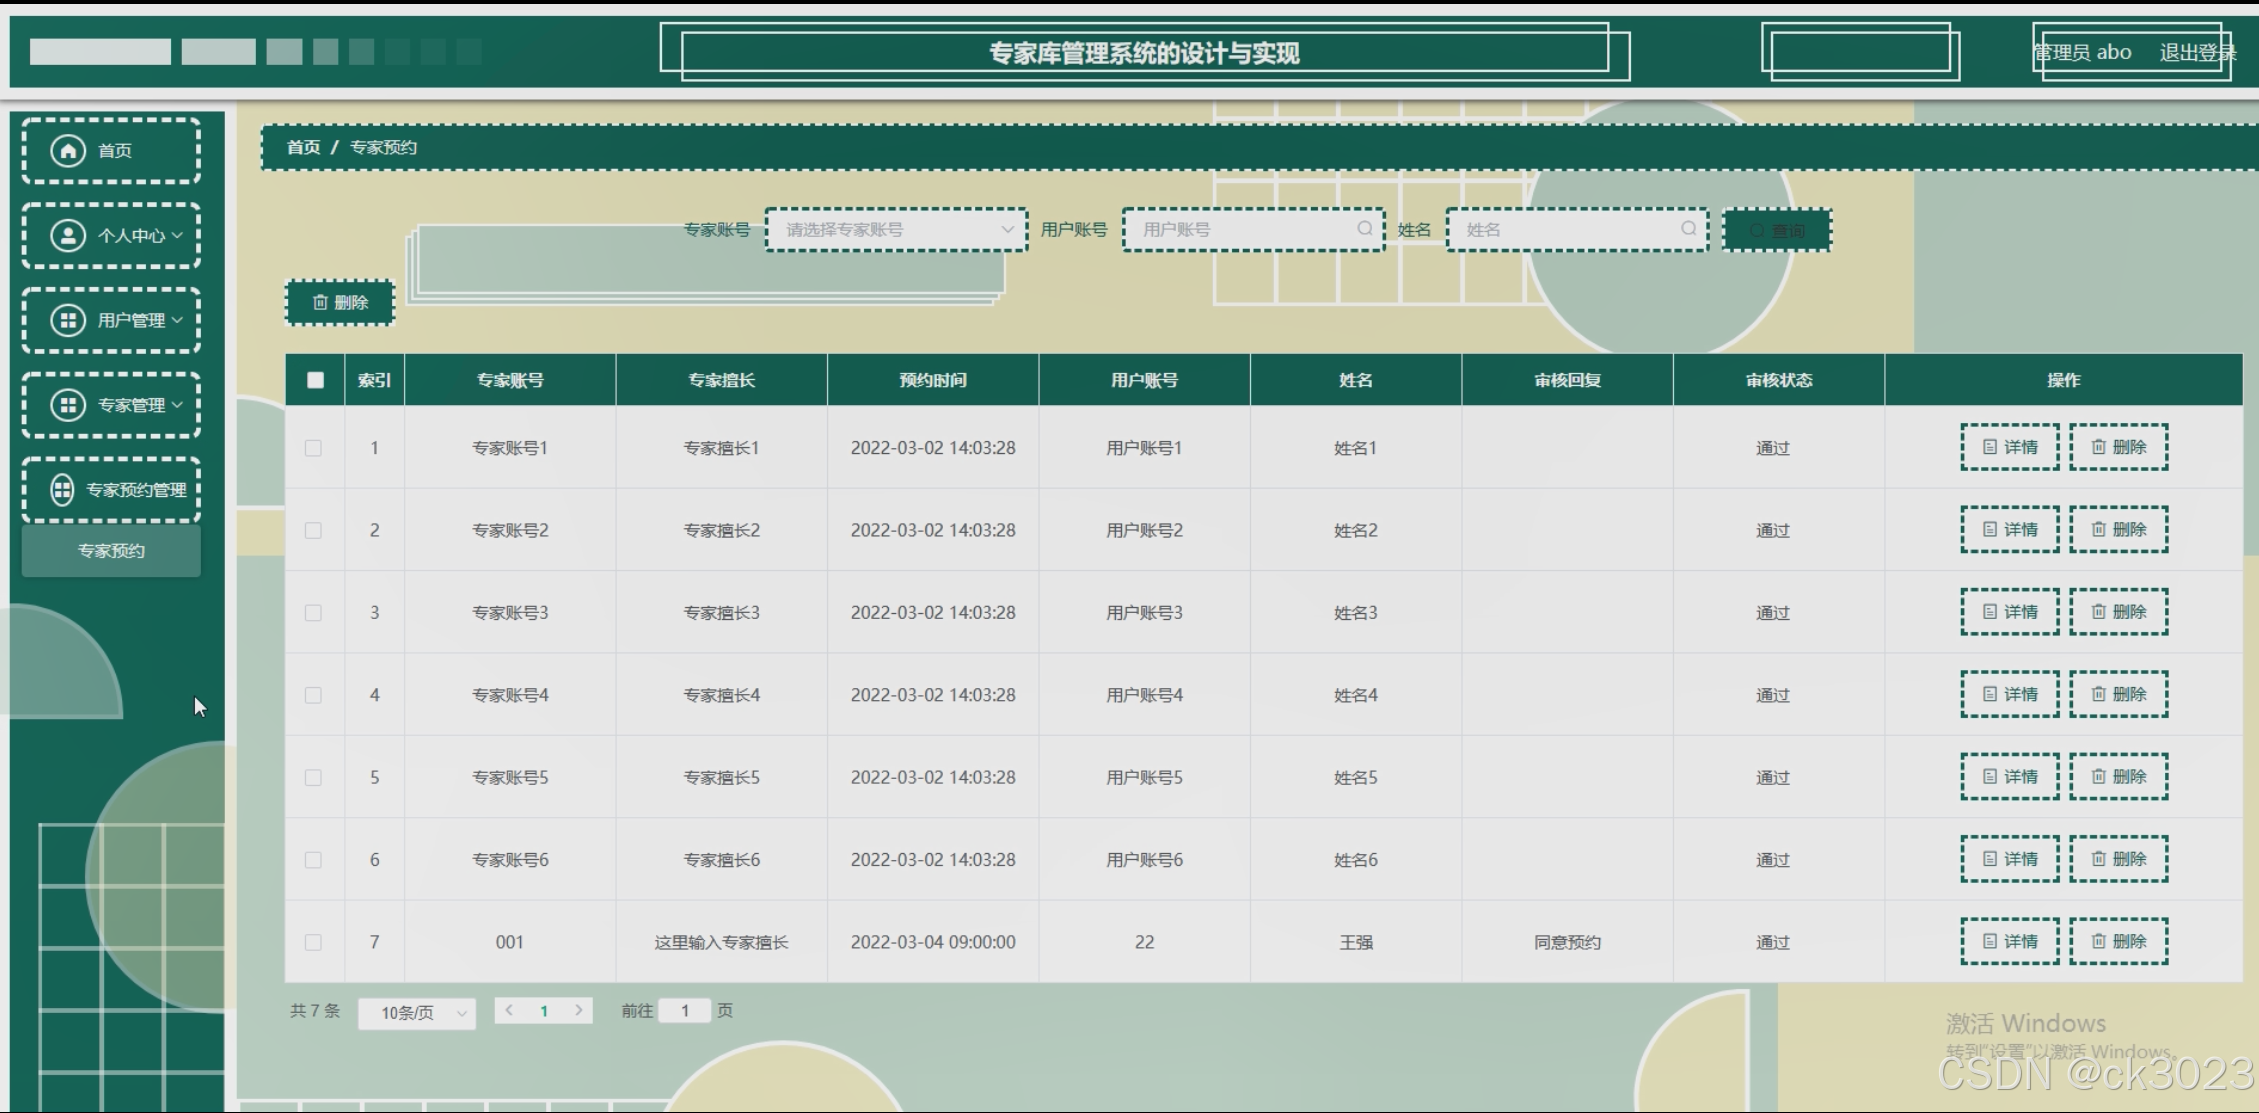Click next page arrow in pagination
The height and width of the screenshot is (1113, 2259).
[578, 1011]
